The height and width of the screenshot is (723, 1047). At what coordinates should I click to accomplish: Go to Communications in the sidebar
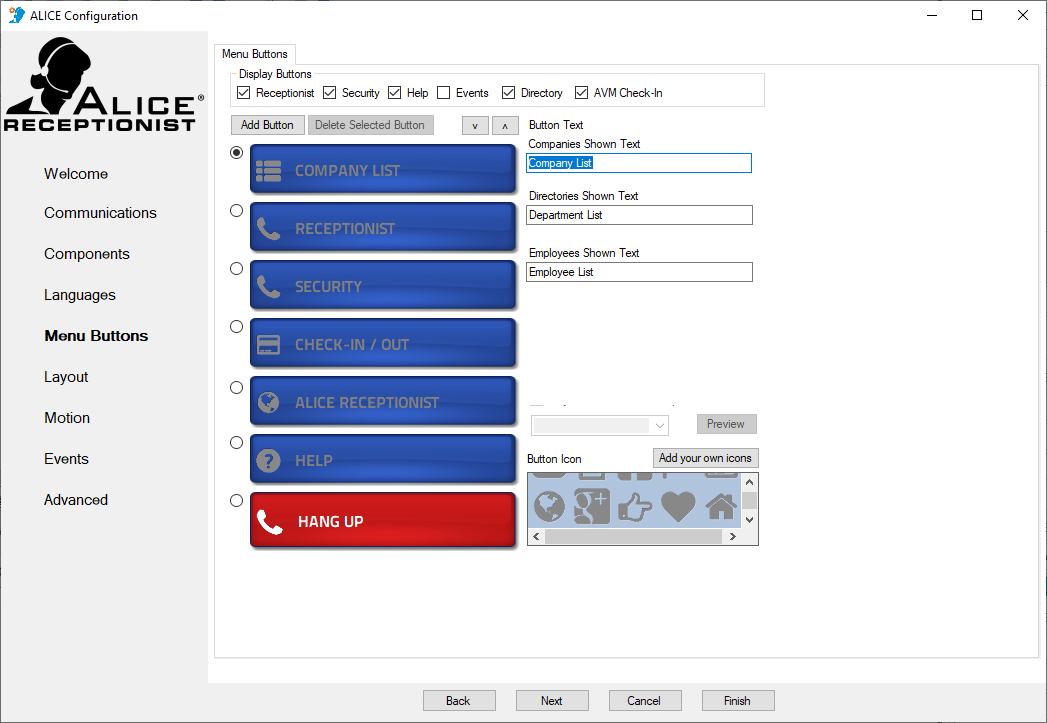(x=100, y=213)
